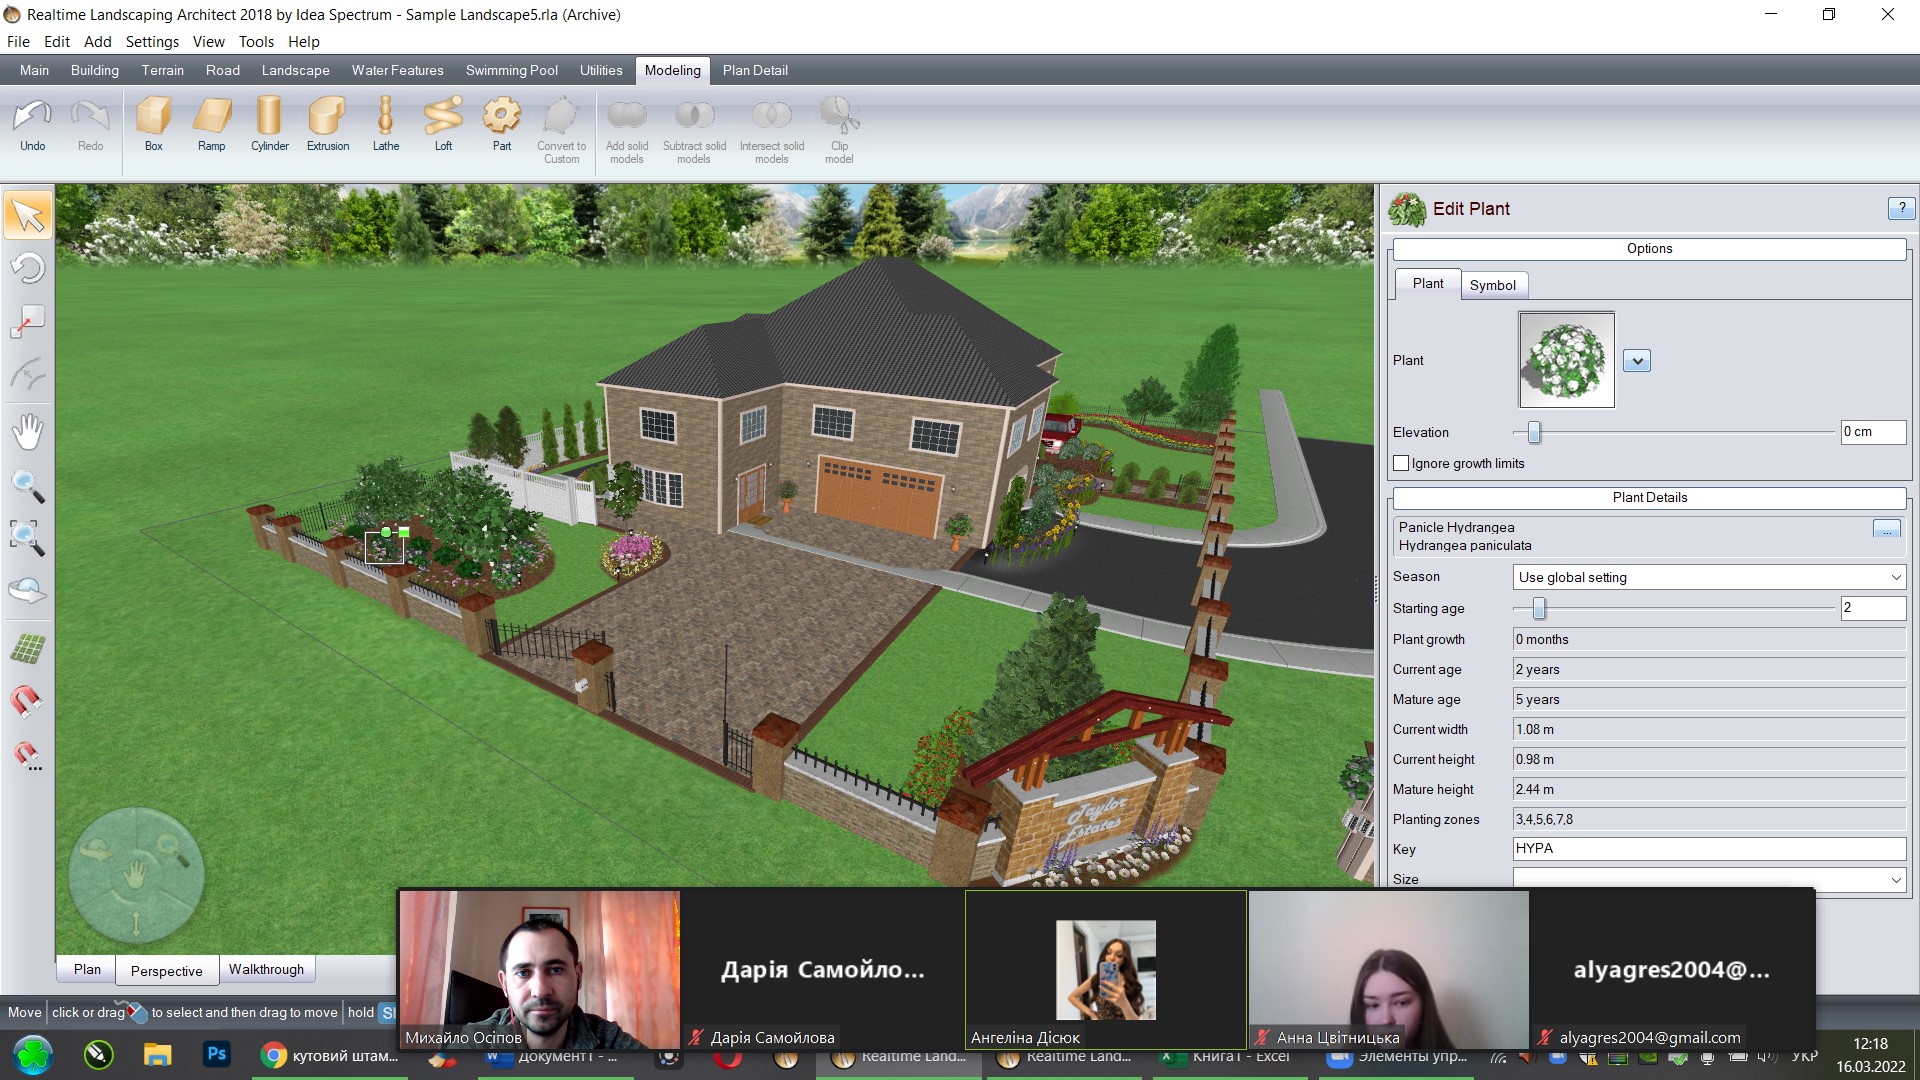The height and width of the screenshot is (1080, 1920).
Task: Open Chrome window in taskbar
Action: click(330, 1056)
